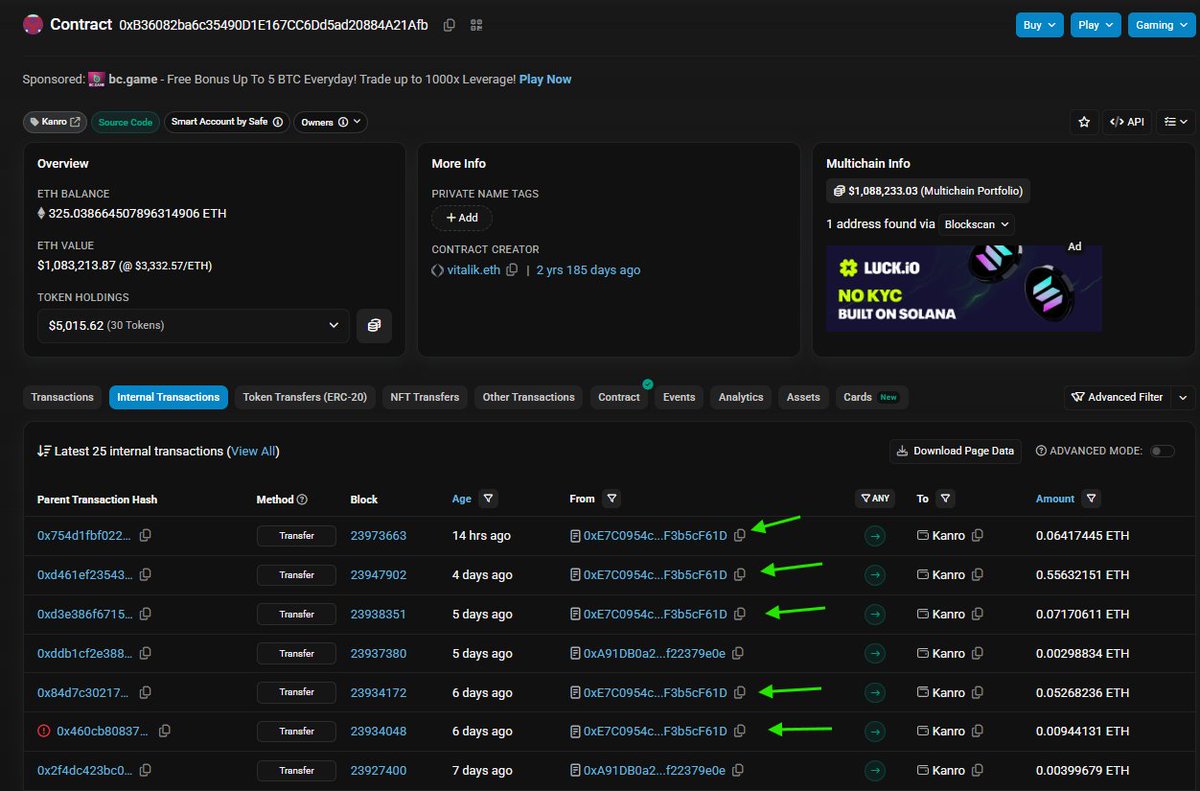Filter by the From column
Screen dimensions: 1200x791
[612, 498]
